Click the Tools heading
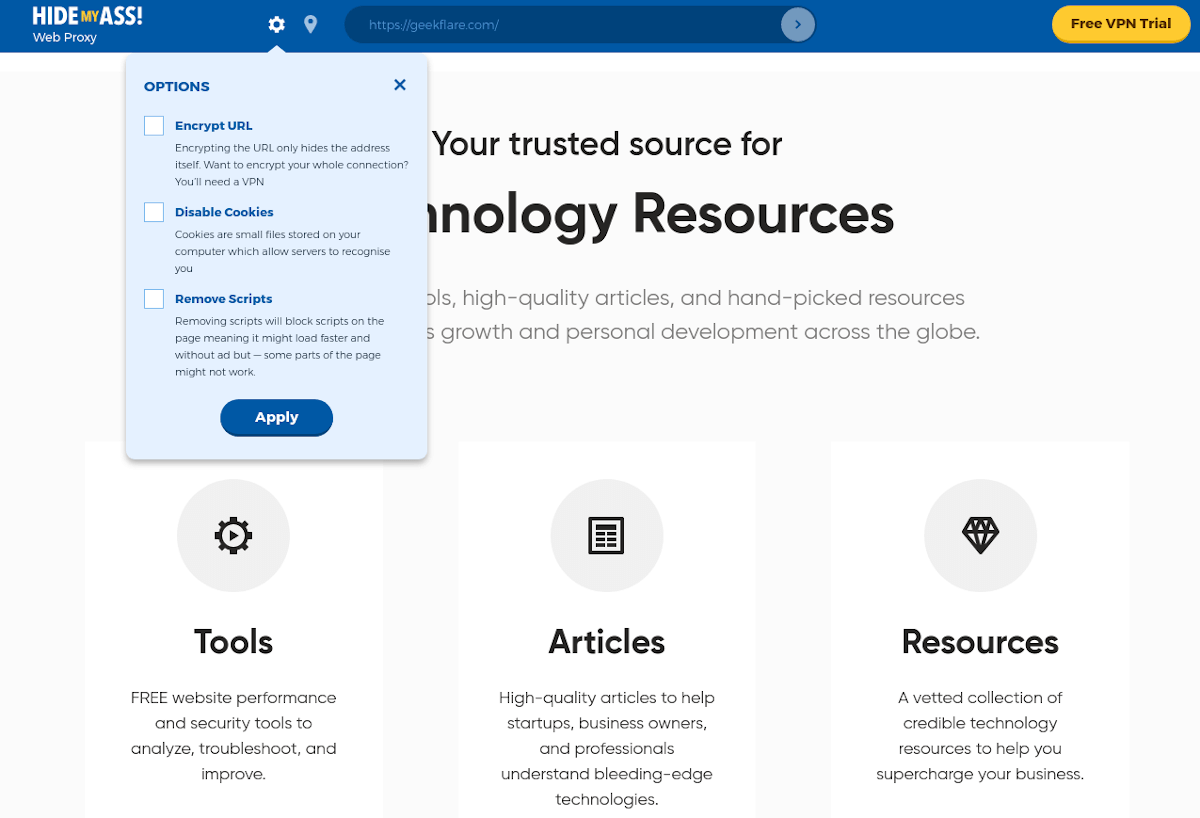The width and height of the screenshot is (1200, 818). coord(233,641)
